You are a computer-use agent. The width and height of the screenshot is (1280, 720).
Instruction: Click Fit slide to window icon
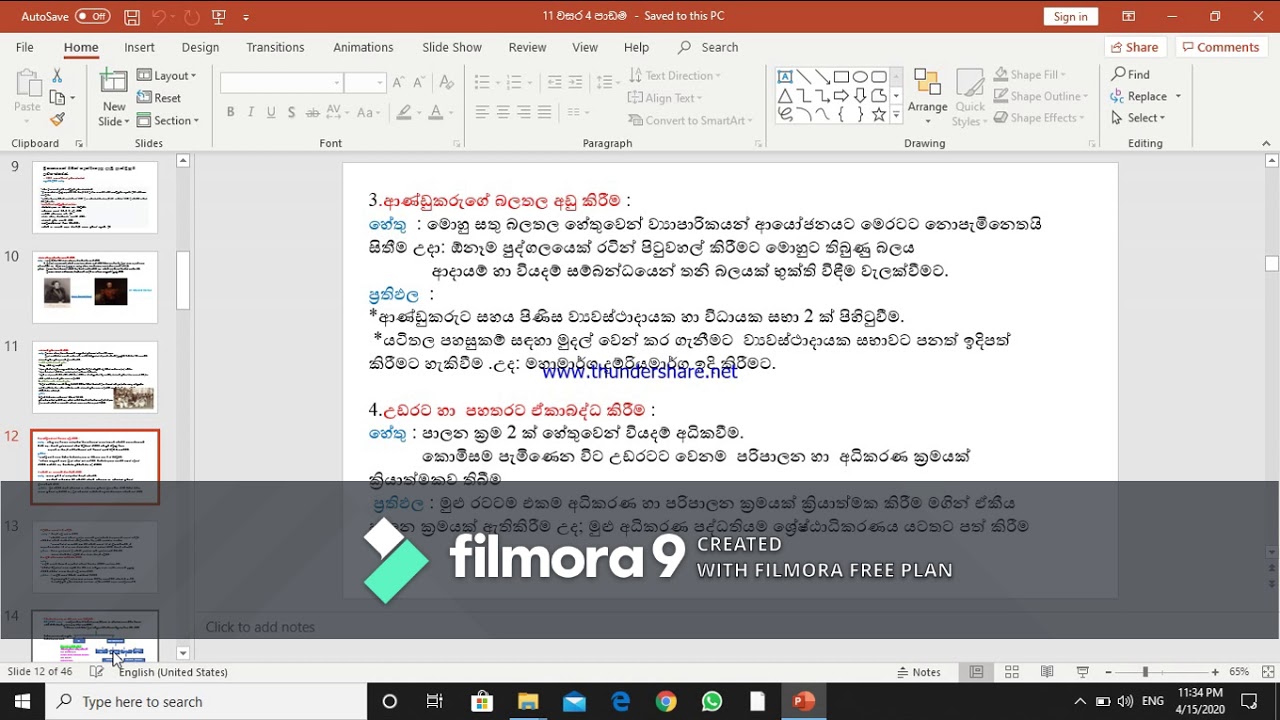(1268, 672)
